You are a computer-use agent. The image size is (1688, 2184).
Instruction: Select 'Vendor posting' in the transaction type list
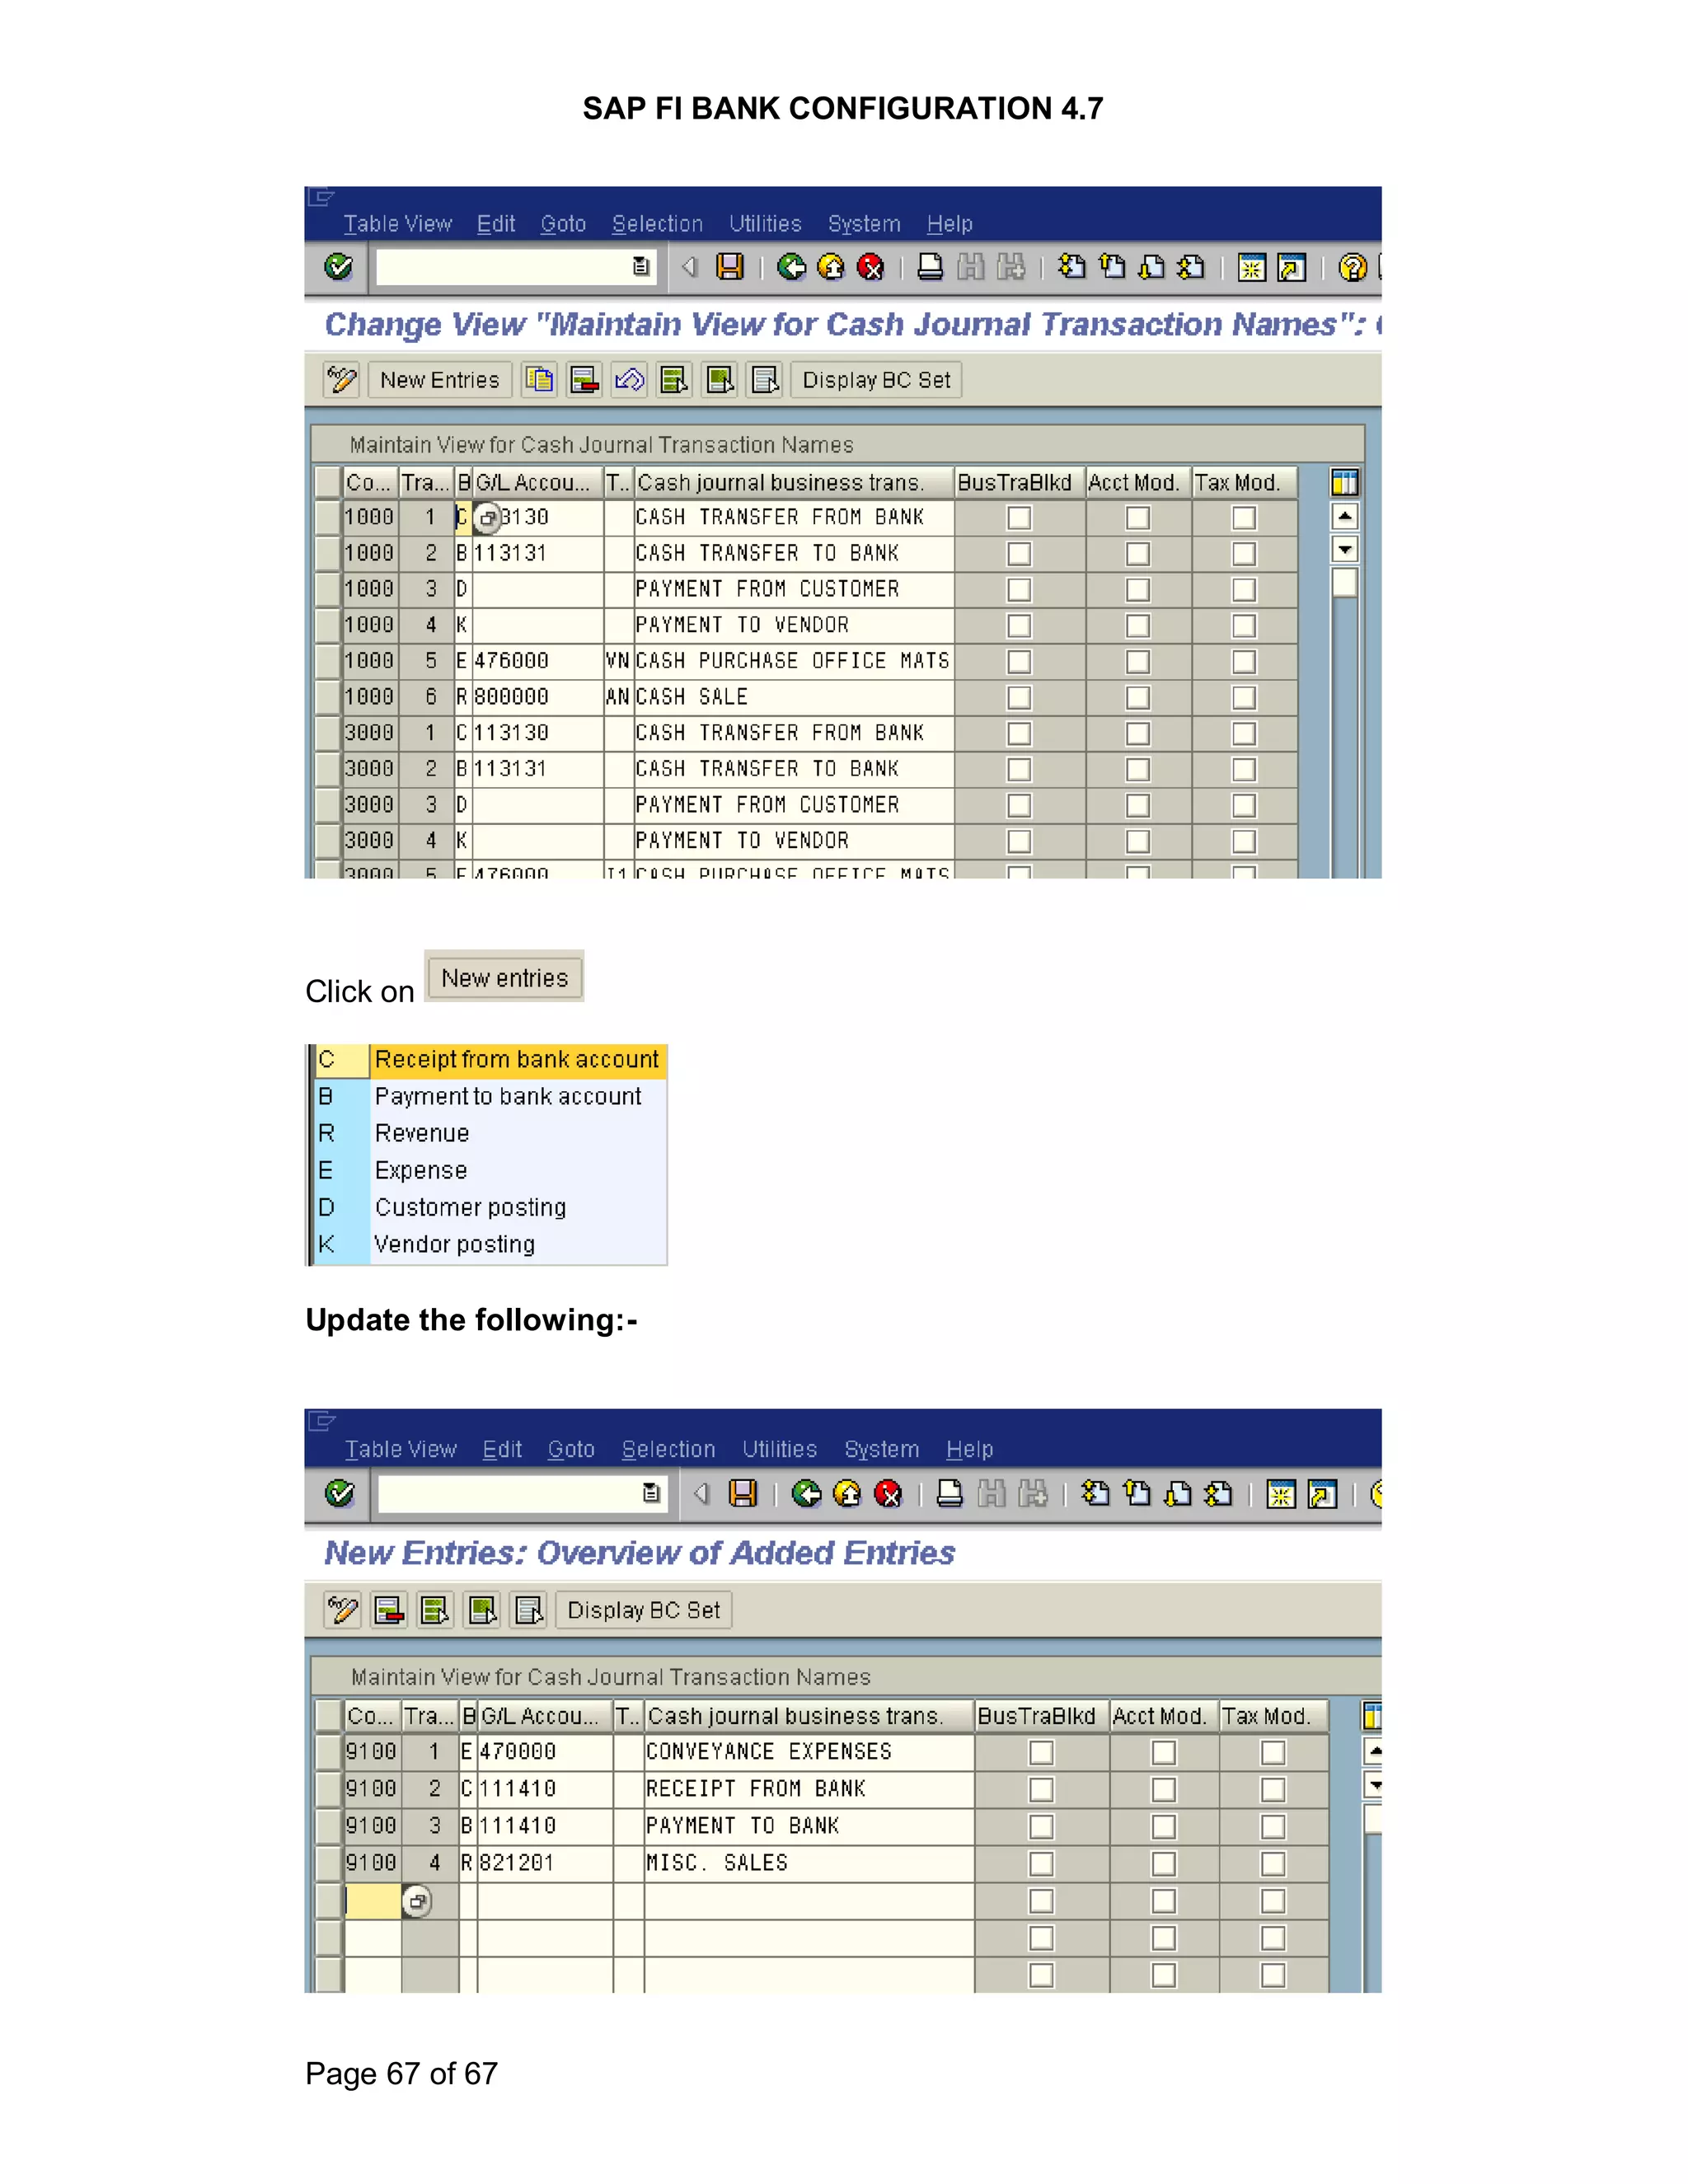pos(455,1244)
